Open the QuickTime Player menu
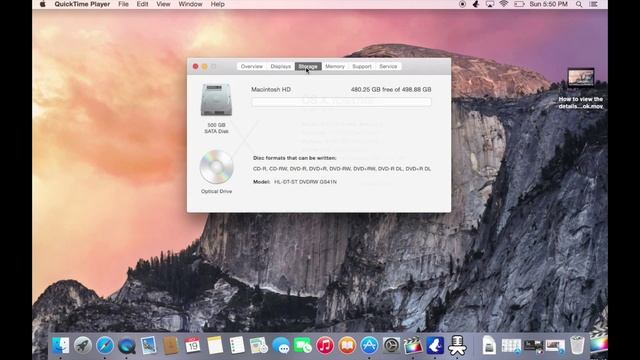This screenshot has width=640, height=360. [82, 4]
